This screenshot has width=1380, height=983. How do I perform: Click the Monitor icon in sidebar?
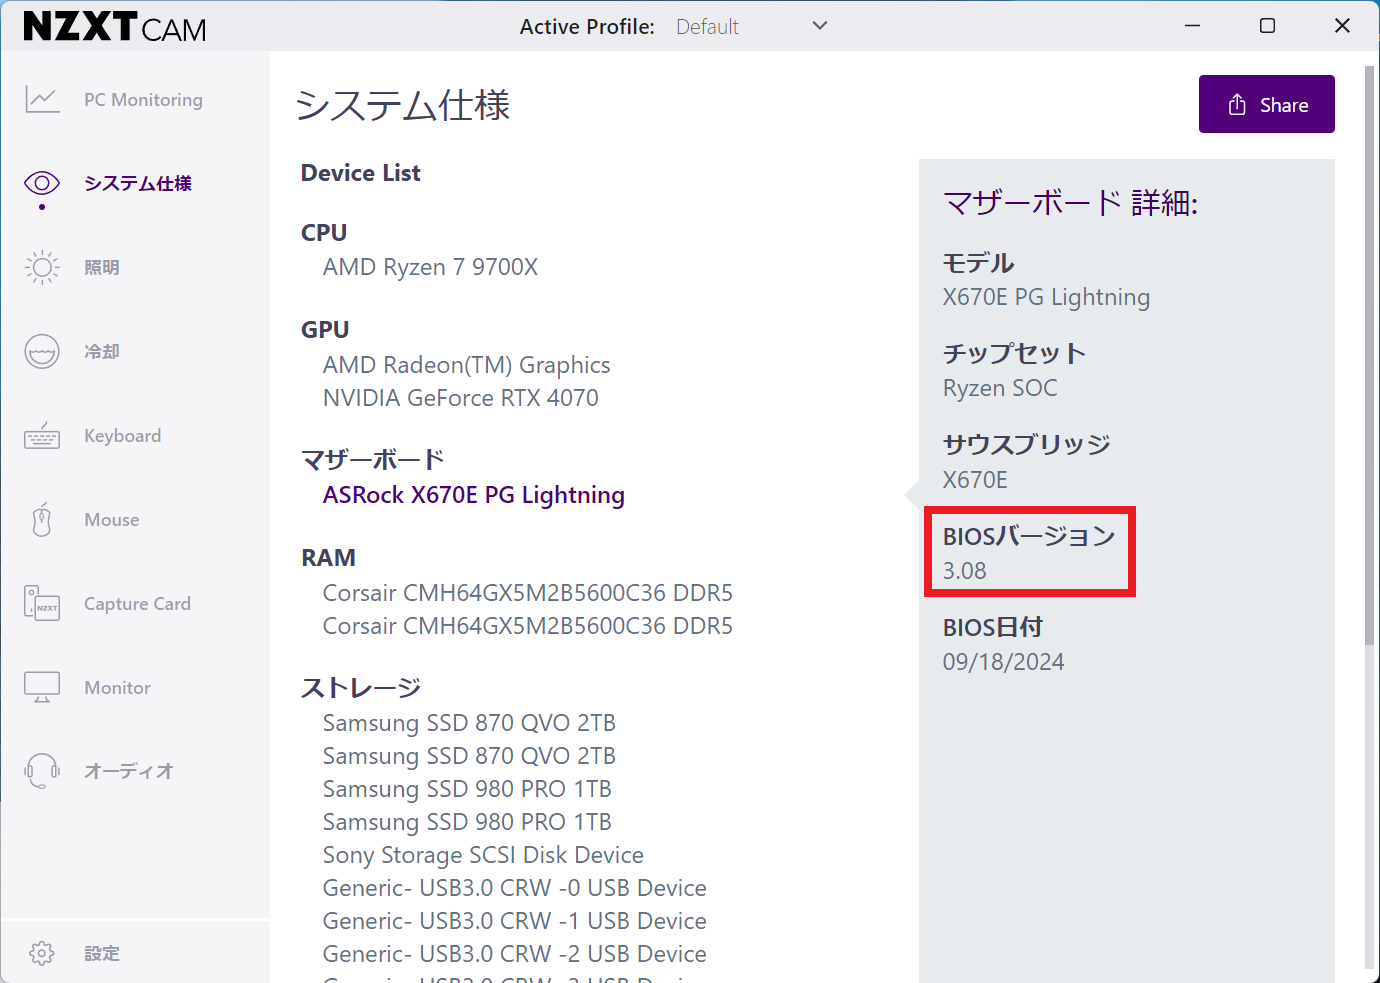pyautogui.click(x=42, y=688)
